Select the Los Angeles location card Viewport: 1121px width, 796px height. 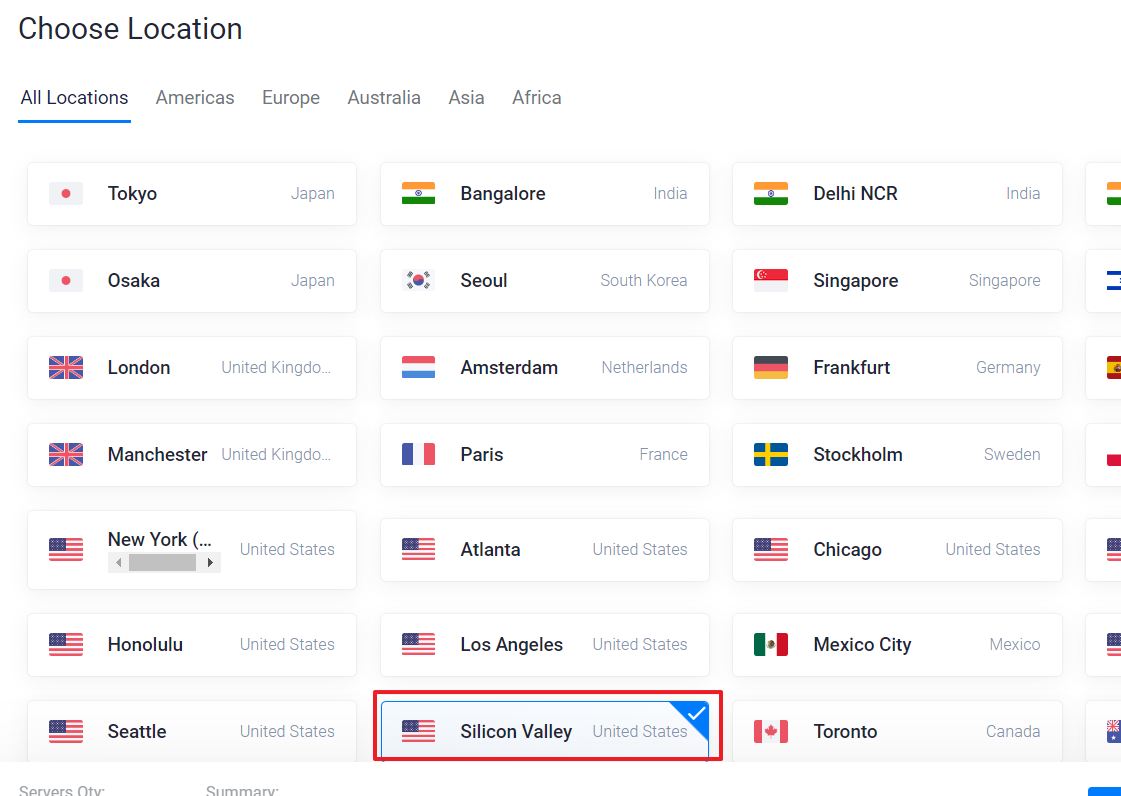tap(545, 645)
